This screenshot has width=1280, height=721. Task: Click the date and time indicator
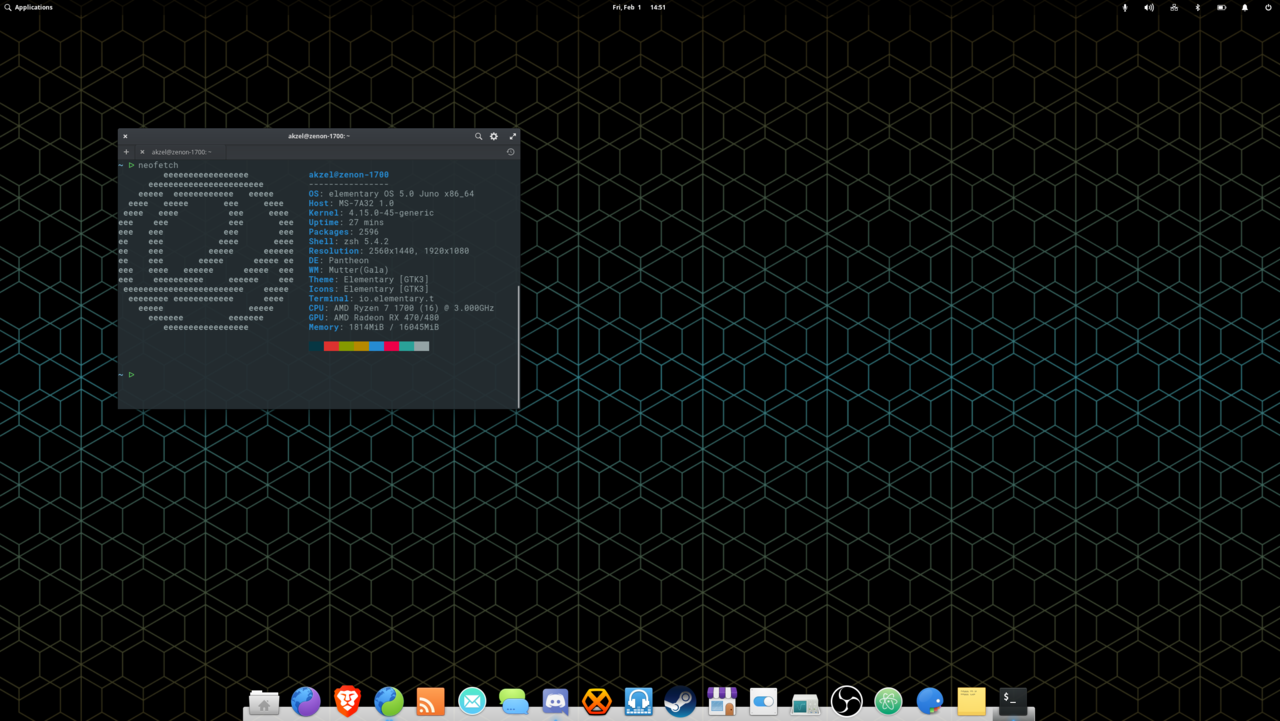tap(639, 7)
